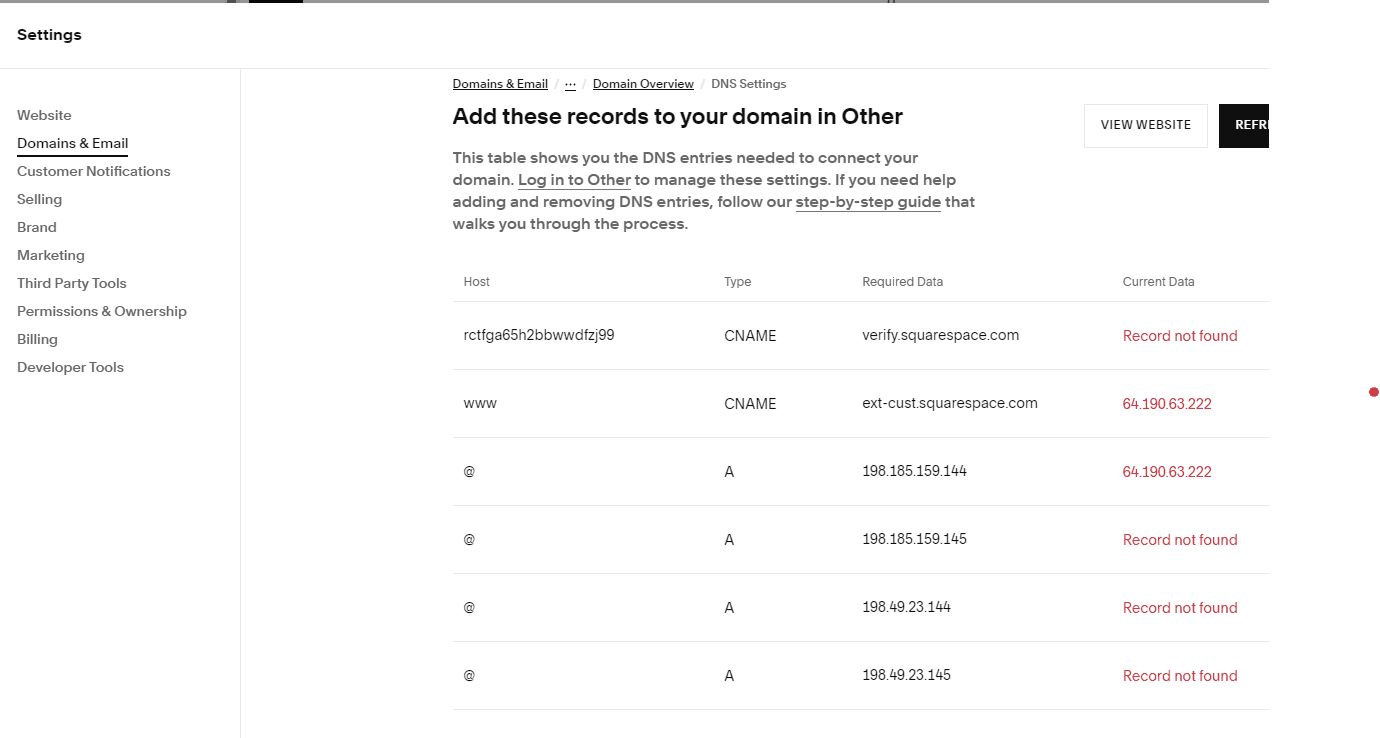Open Permissions & Ownership settings
This screenshot has width=1380, height=738.
pos(101,311)
